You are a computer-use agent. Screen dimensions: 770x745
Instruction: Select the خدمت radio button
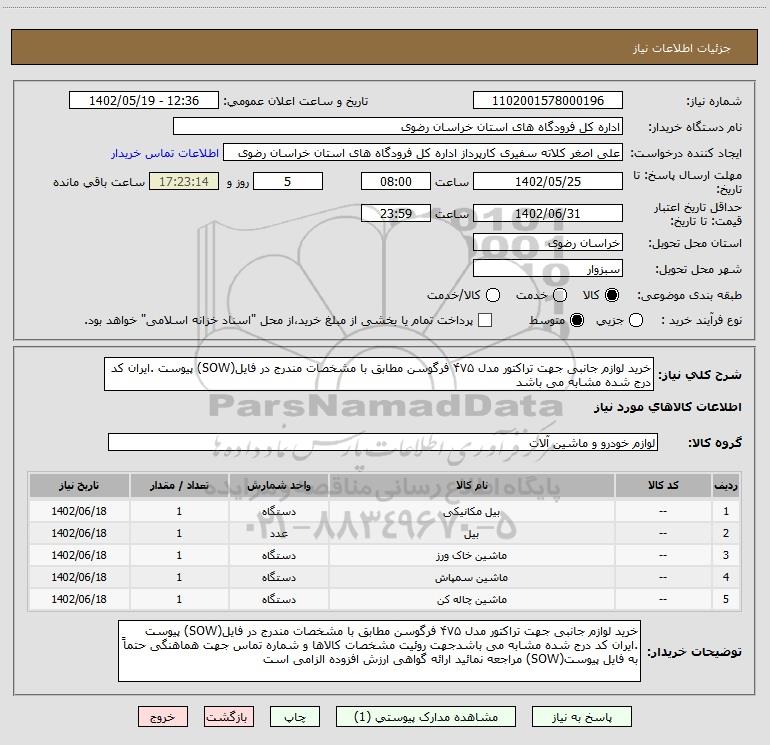(560, 295)
